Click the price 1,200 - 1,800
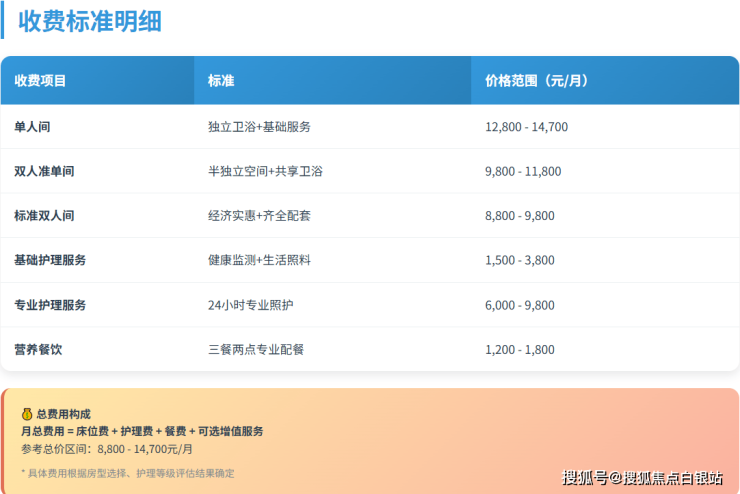 tap(520, 349)
